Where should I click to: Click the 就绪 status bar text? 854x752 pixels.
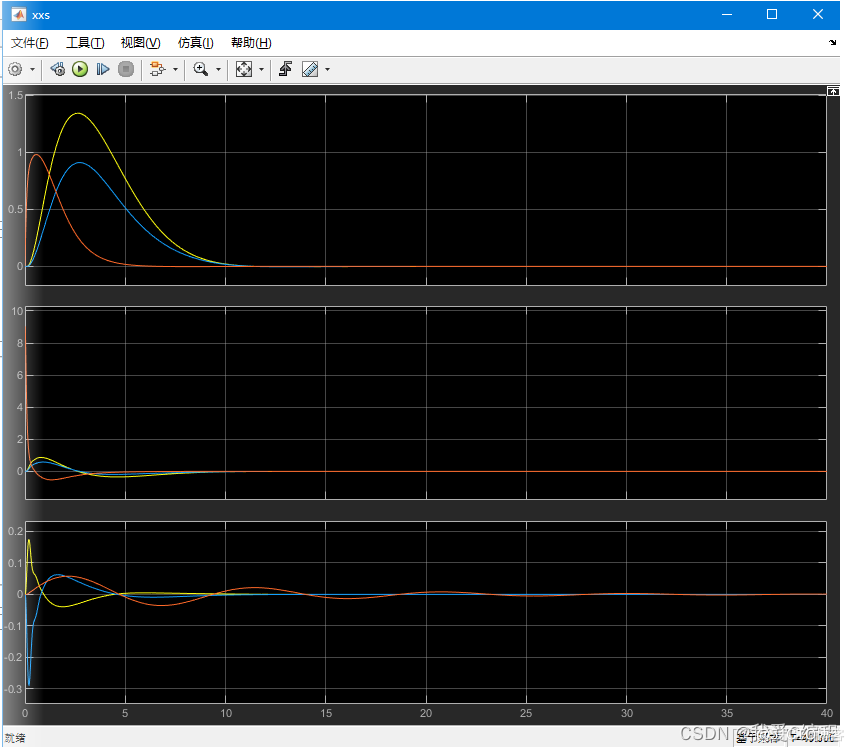[15, 738]
